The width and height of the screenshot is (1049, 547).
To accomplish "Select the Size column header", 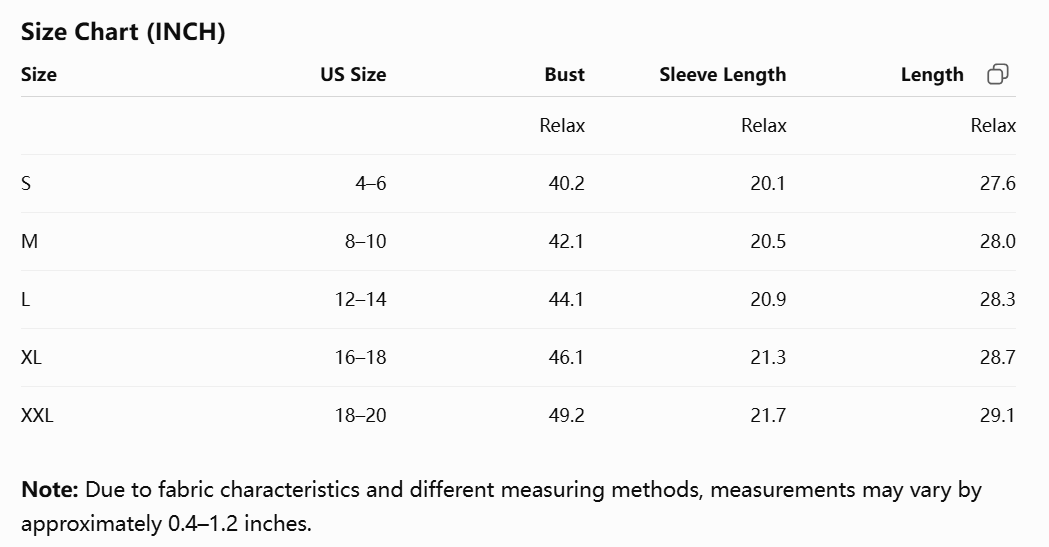I will tap(39, 74).
